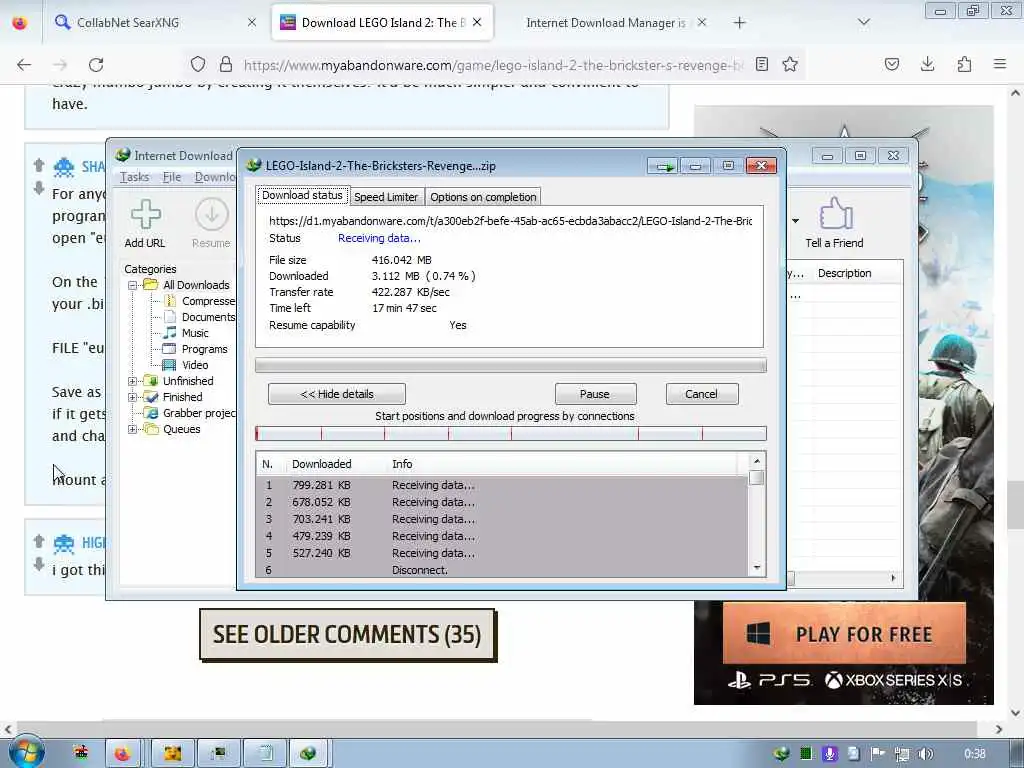Click IDM list horizontal scrollbar right arrow

click(893, 578)
